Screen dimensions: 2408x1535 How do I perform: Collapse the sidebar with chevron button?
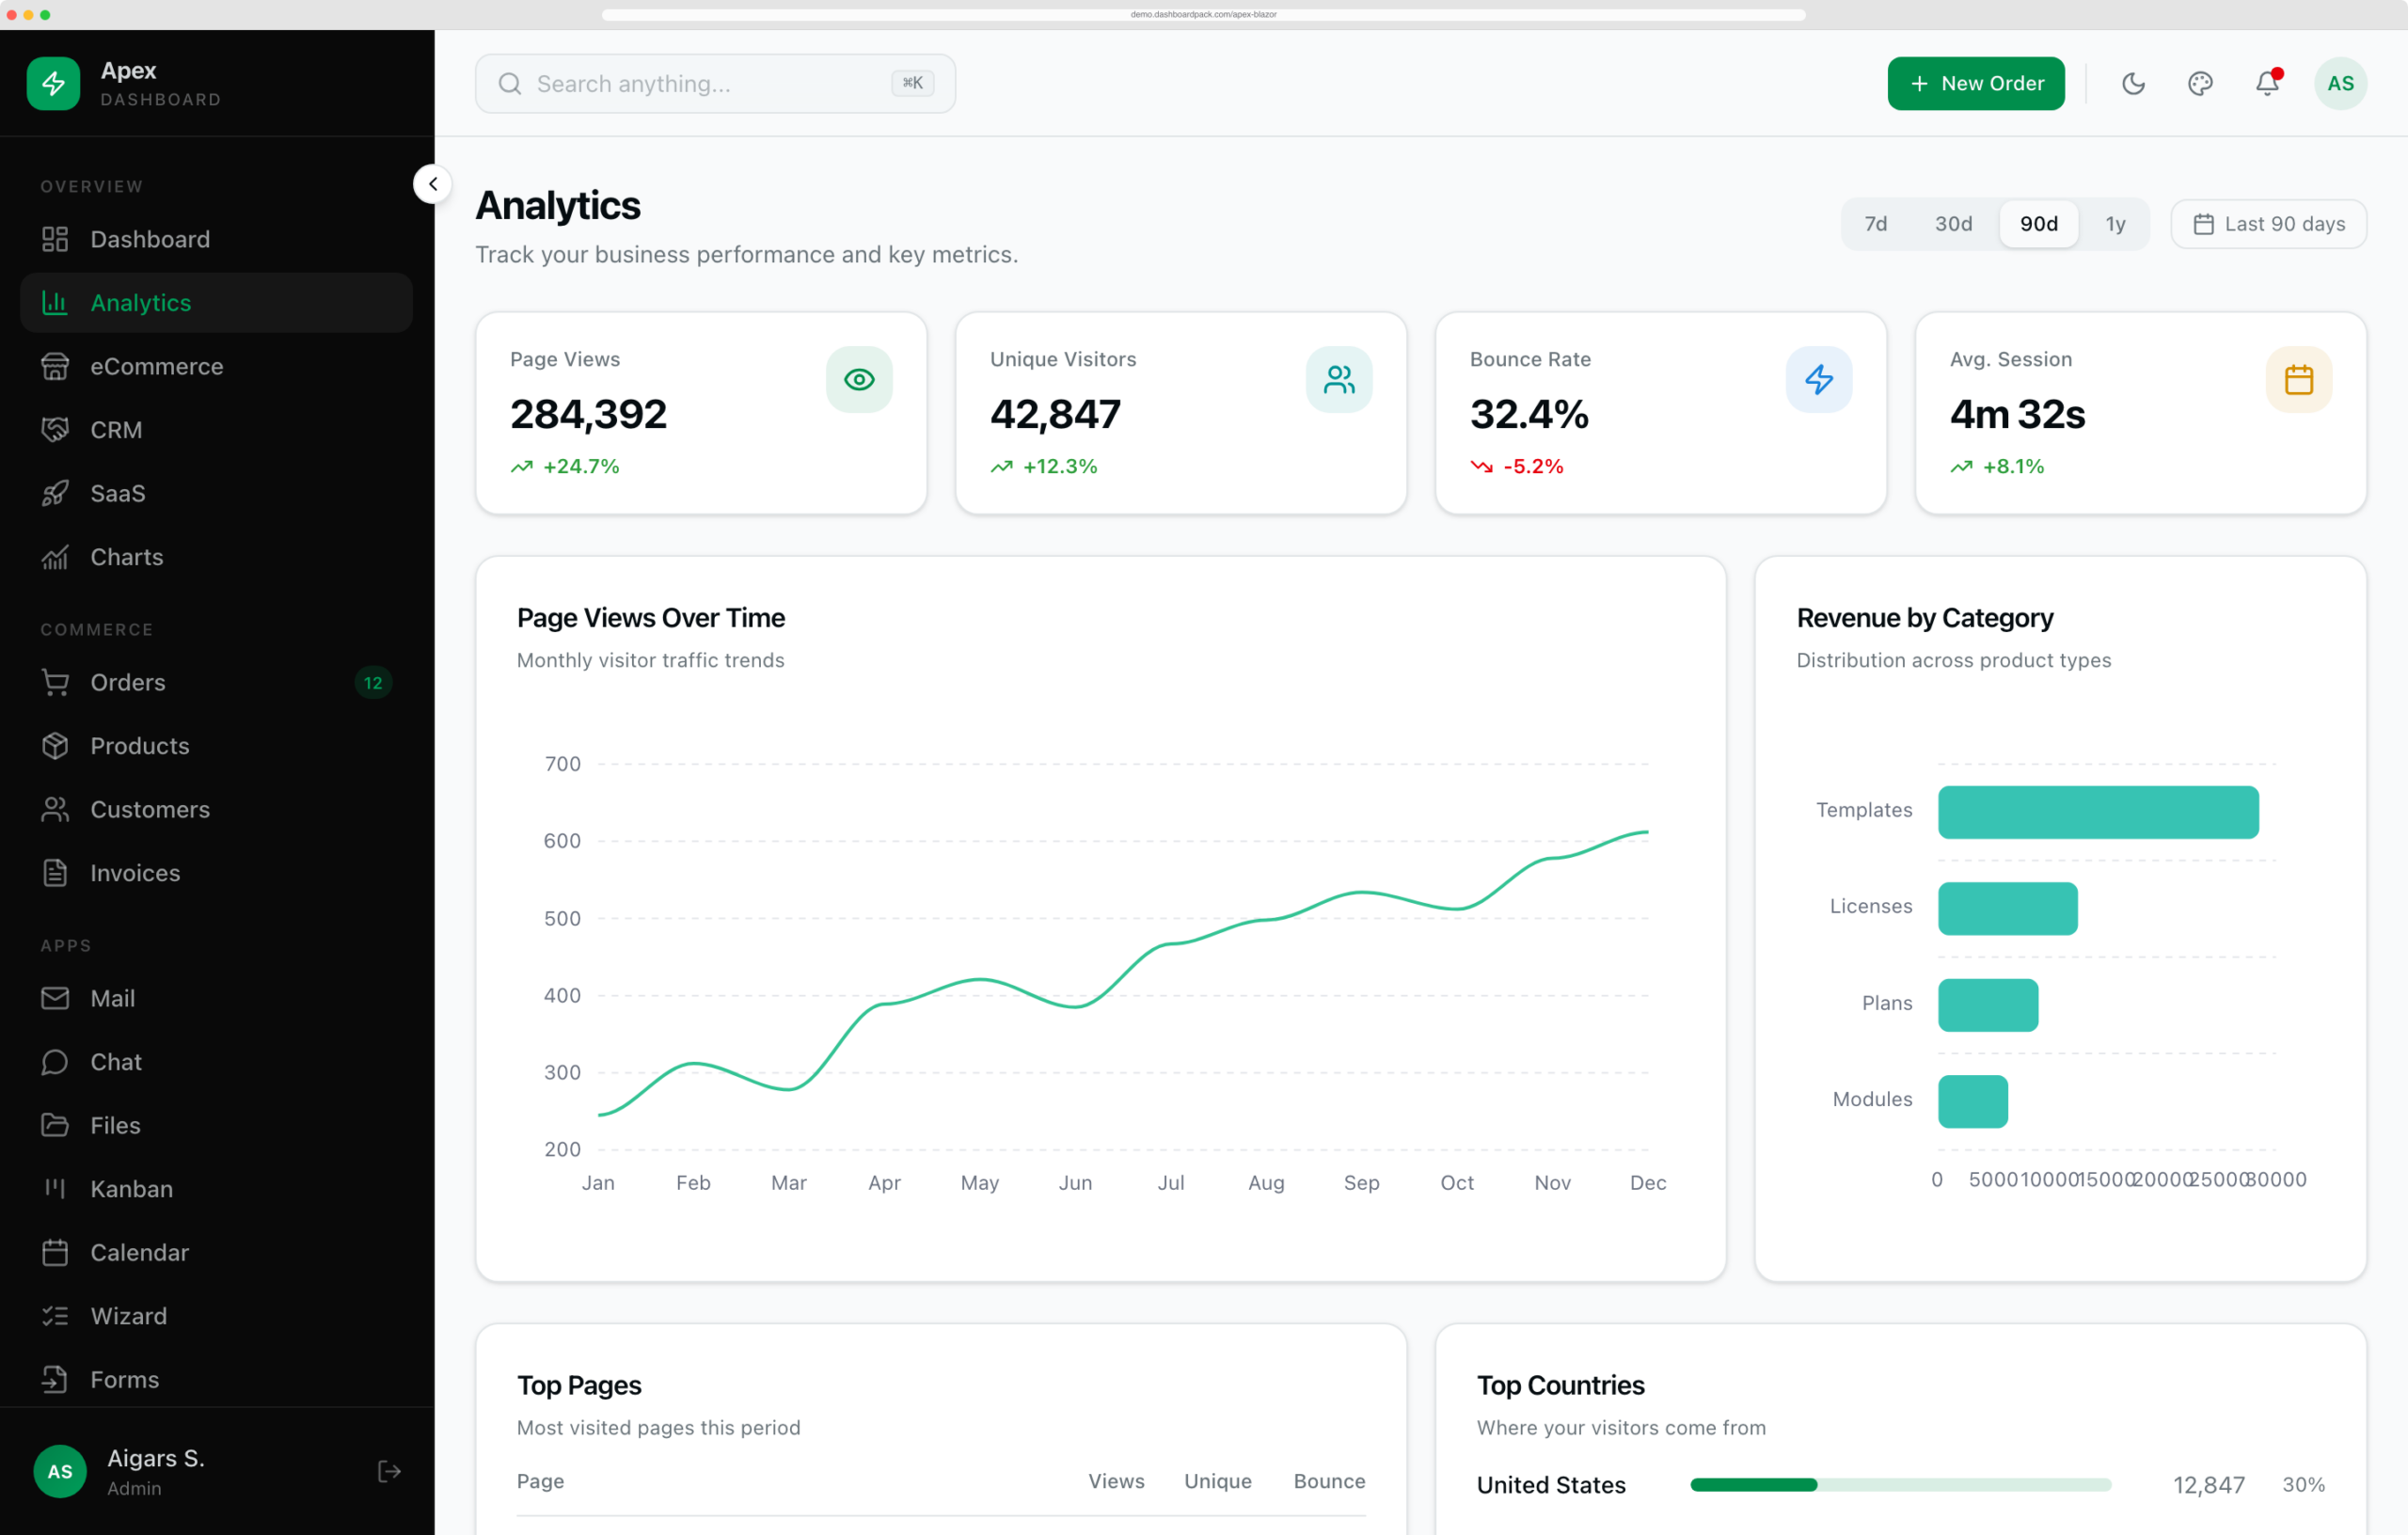[432, 184]
